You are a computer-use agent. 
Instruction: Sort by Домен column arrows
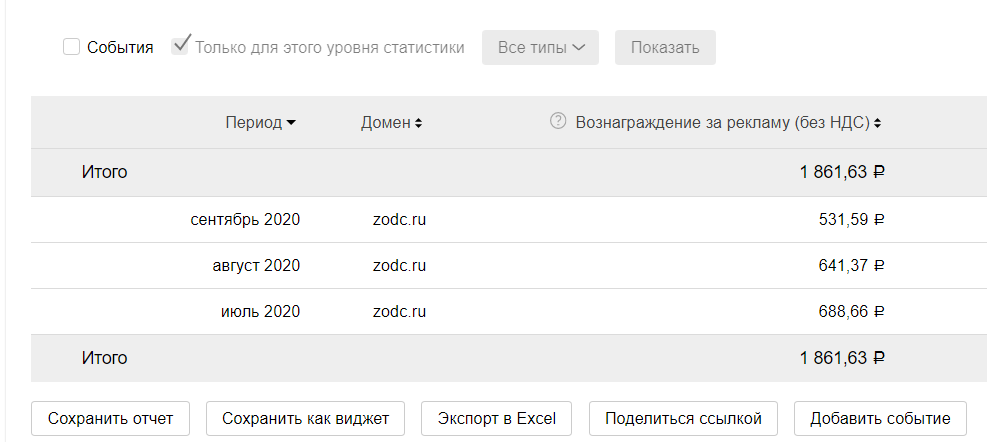click(418, 123)
